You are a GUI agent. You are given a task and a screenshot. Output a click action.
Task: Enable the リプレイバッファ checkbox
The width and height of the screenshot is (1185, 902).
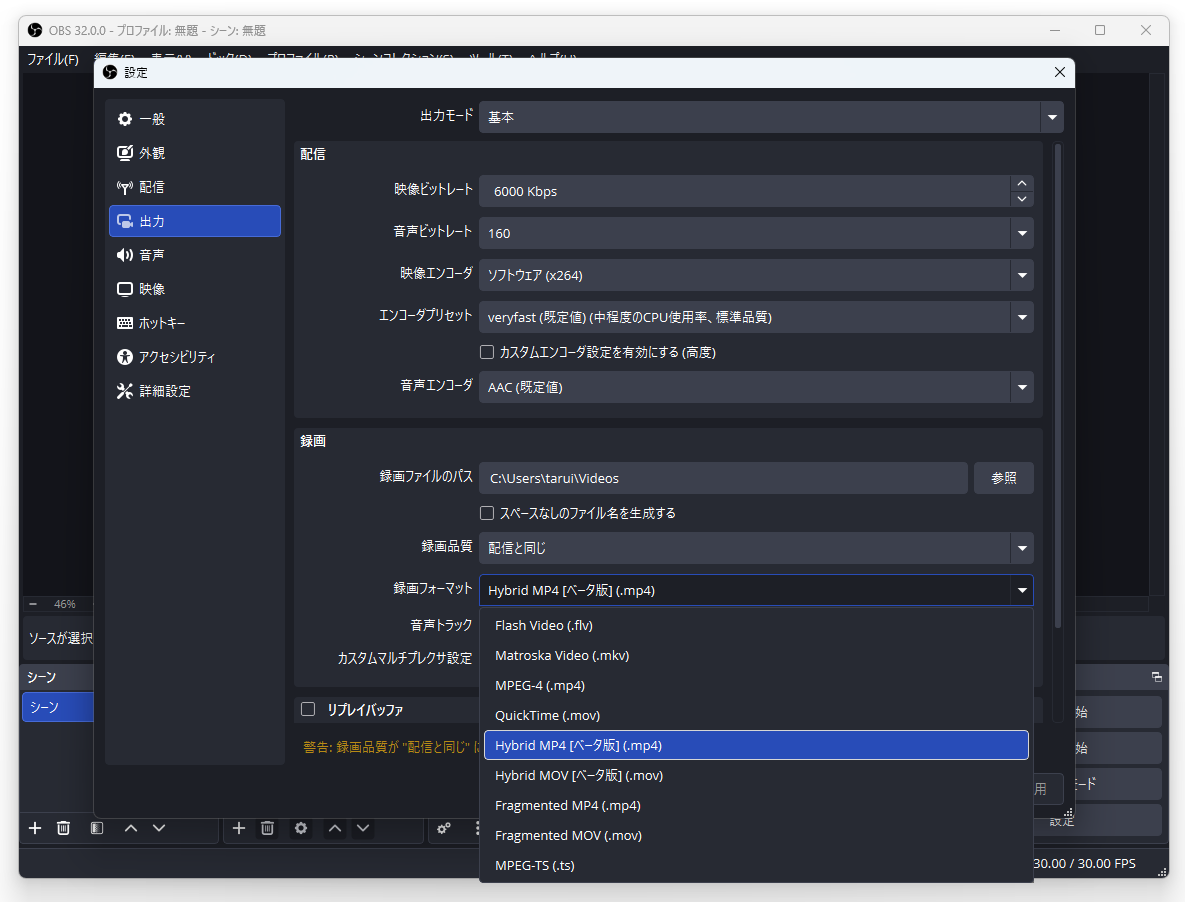[308, 710]
